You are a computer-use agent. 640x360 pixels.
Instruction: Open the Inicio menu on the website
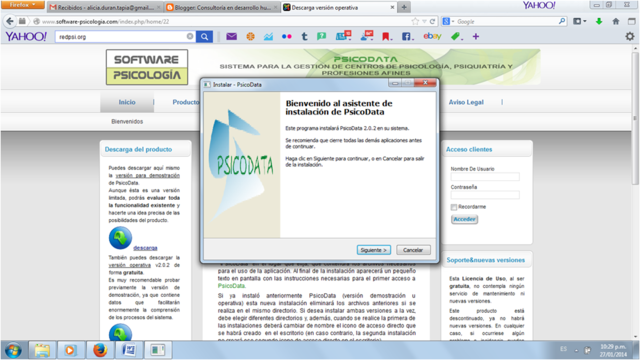point(127,102)
